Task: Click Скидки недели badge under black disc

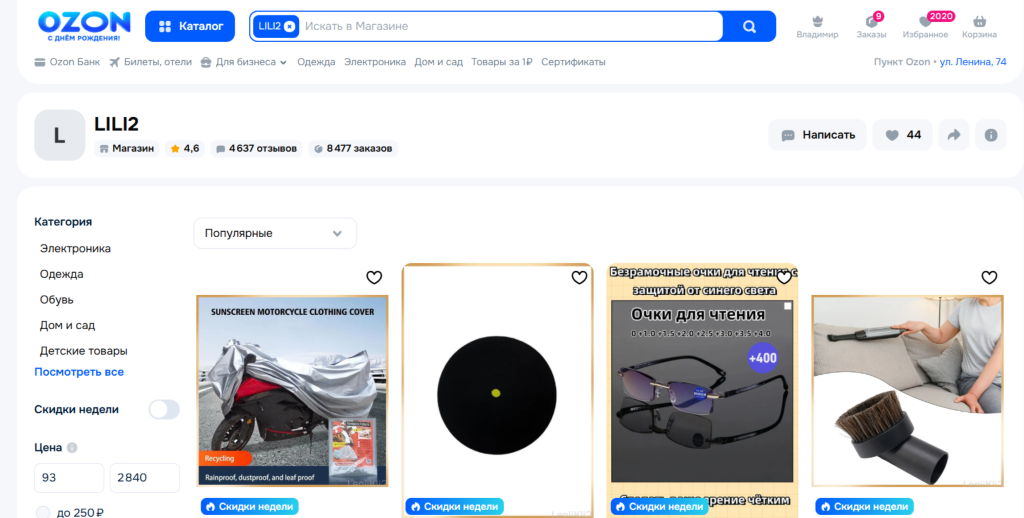Action: coord(455,506)
